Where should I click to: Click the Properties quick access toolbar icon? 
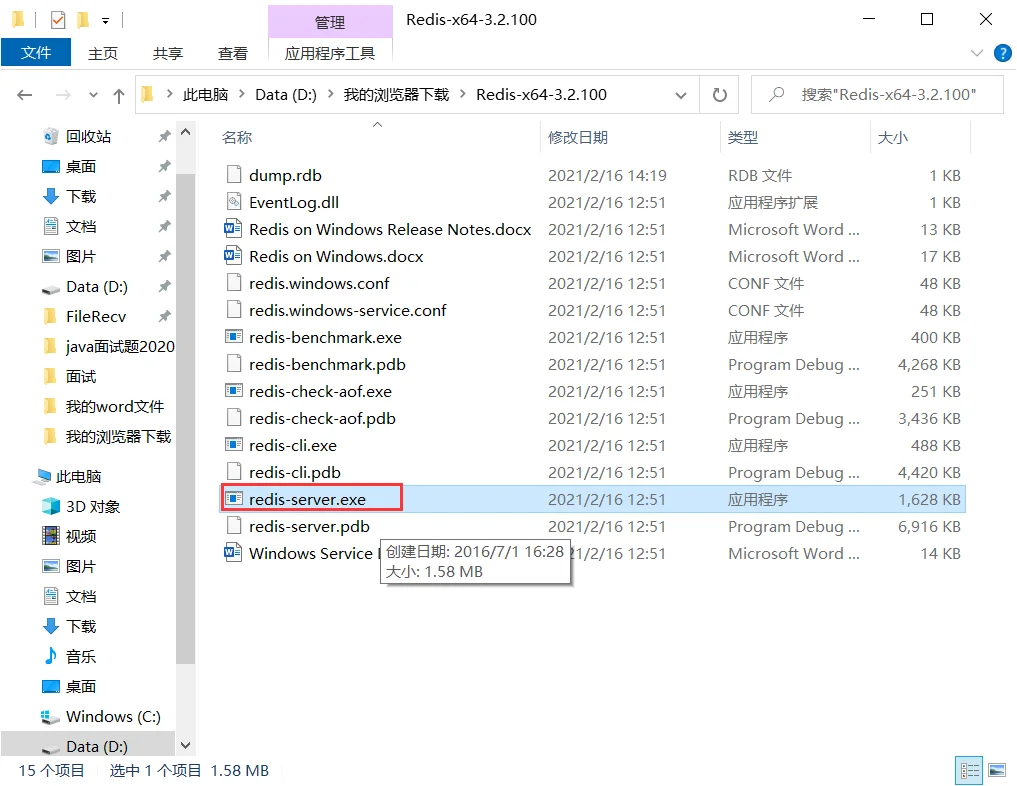pos(58,20)
